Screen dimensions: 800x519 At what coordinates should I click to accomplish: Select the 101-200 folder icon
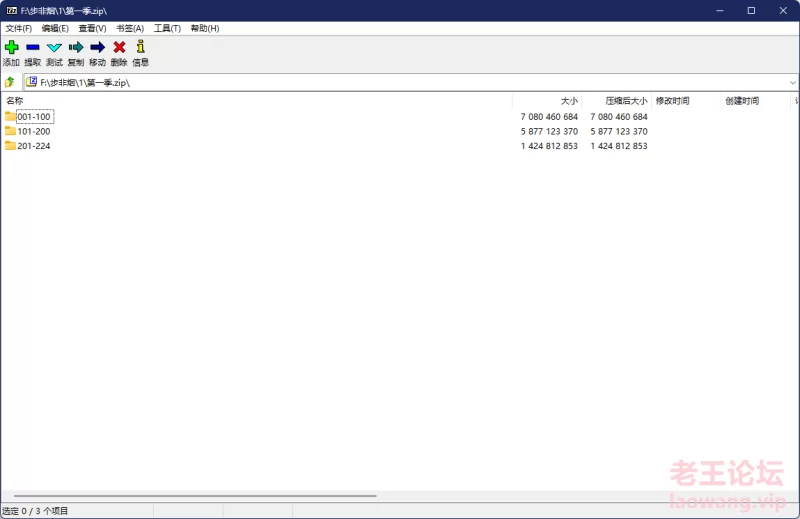pos(10,131)
